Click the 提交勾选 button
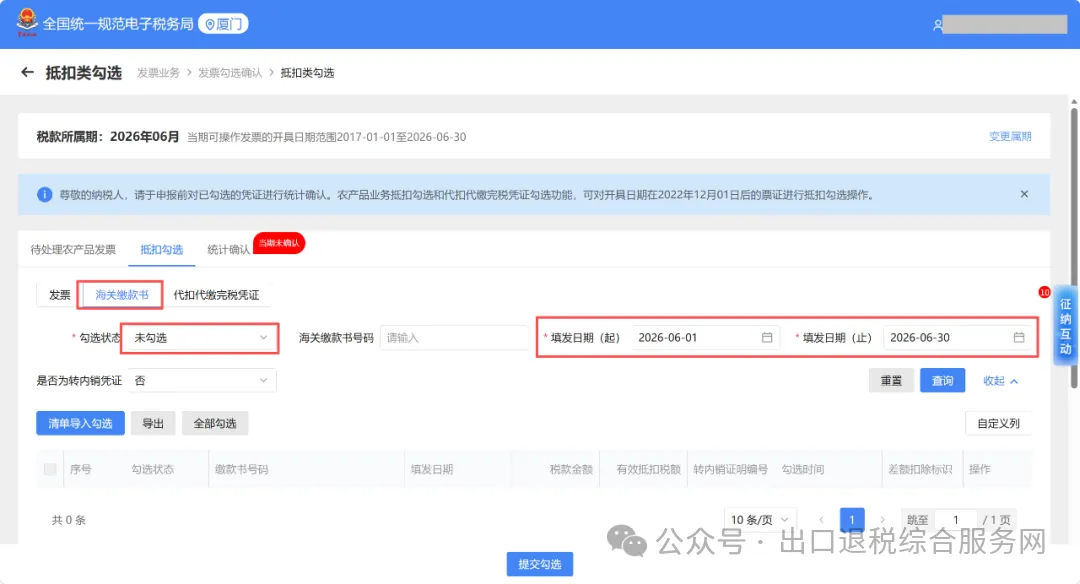 (x=540, y=564)
